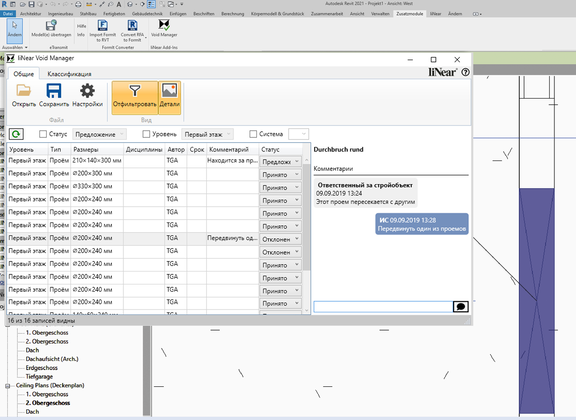Send comment with speech bubble button

pos(461,306)
